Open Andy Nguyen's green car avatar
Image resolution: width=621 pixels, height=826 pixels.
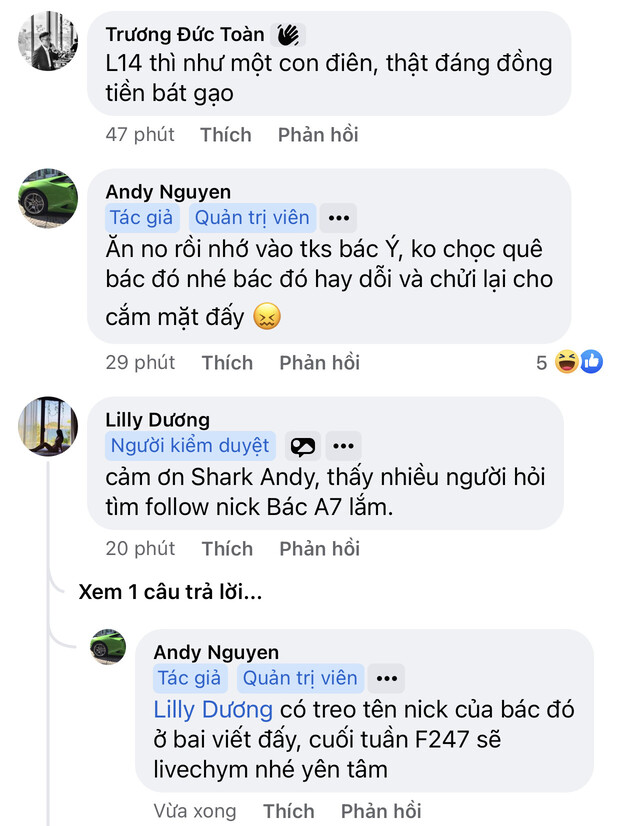[47, 198]
